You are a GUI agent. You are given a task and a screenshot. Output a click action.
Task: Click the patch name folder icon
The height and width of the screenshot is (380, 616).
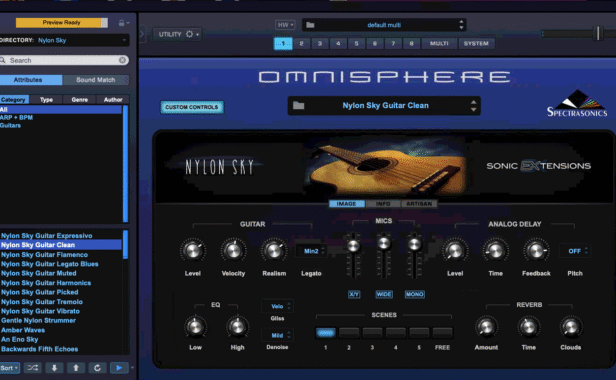pyautogui.click(x=299, y=105)
